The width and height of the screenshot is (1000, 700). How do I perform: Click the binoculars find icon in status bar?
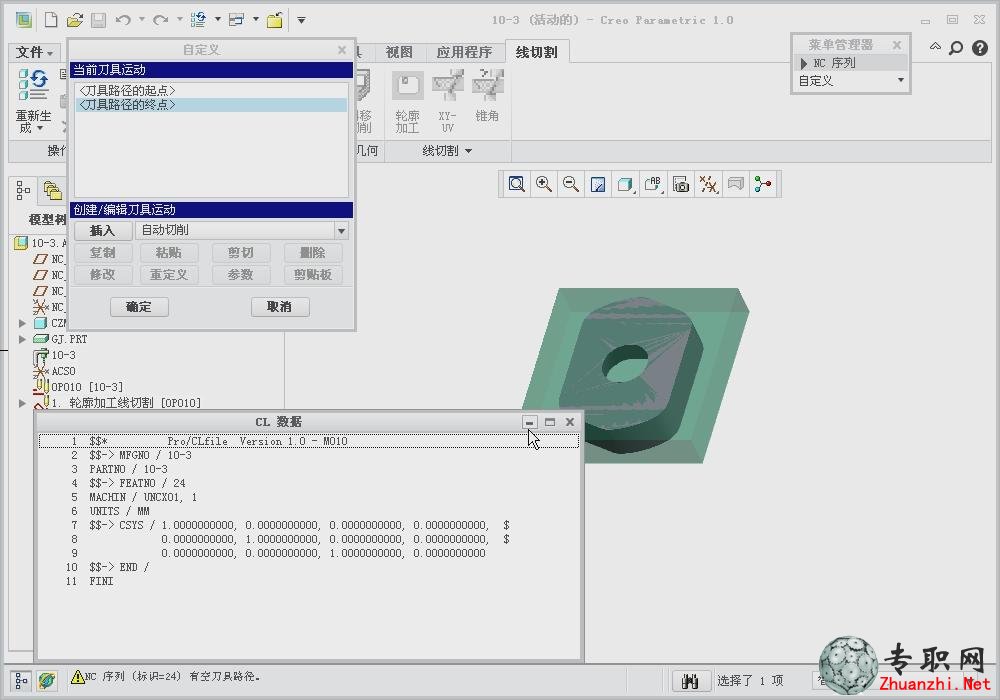click(x=691, y=682)
